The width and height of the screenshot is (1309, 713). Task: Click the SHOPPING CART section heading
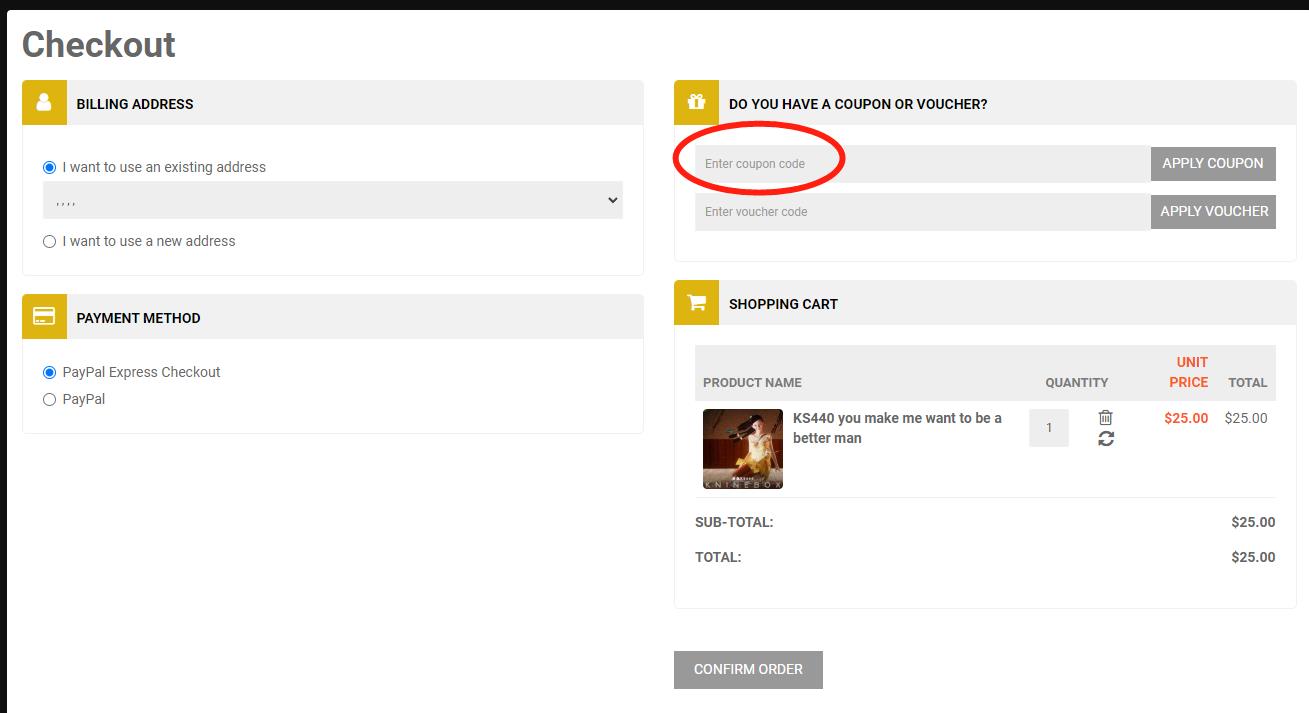click(x=783, y=304)
